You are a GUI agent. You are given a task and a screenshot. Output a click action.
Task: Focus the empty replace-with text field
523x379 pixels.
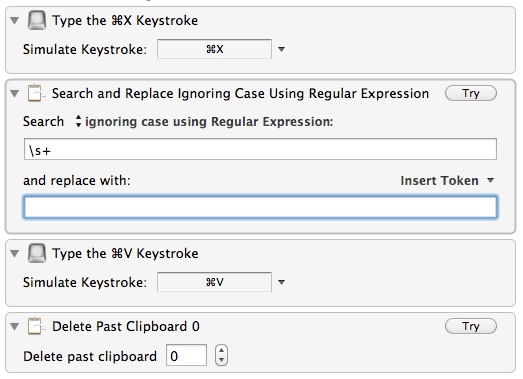260,207
